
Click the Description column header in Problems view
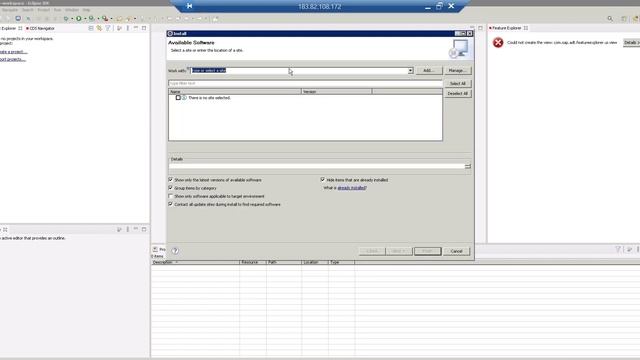[195, 262]
